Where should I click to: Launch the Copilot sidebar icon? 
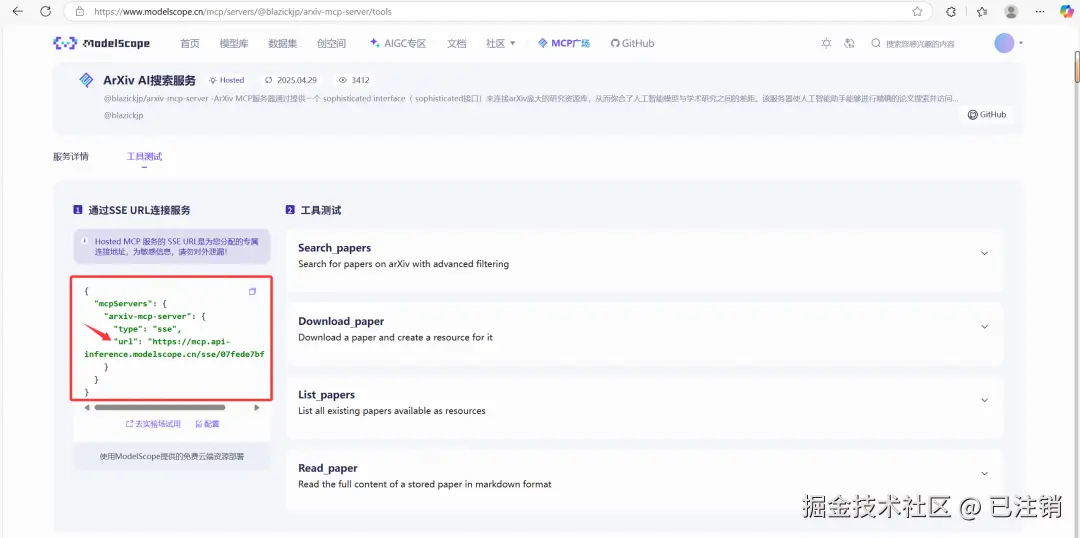point(1066,12)
